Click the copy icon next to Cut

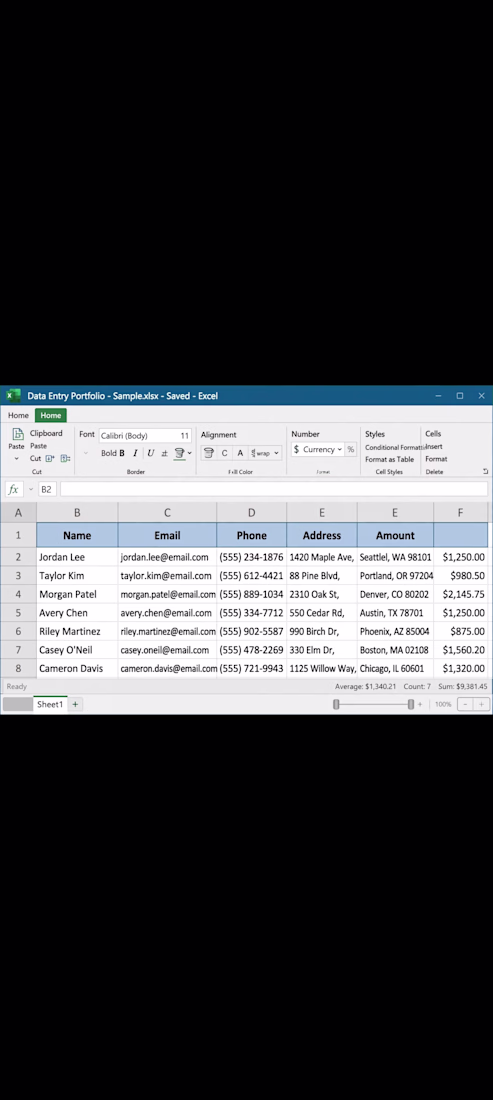click(x=50, y=458)
